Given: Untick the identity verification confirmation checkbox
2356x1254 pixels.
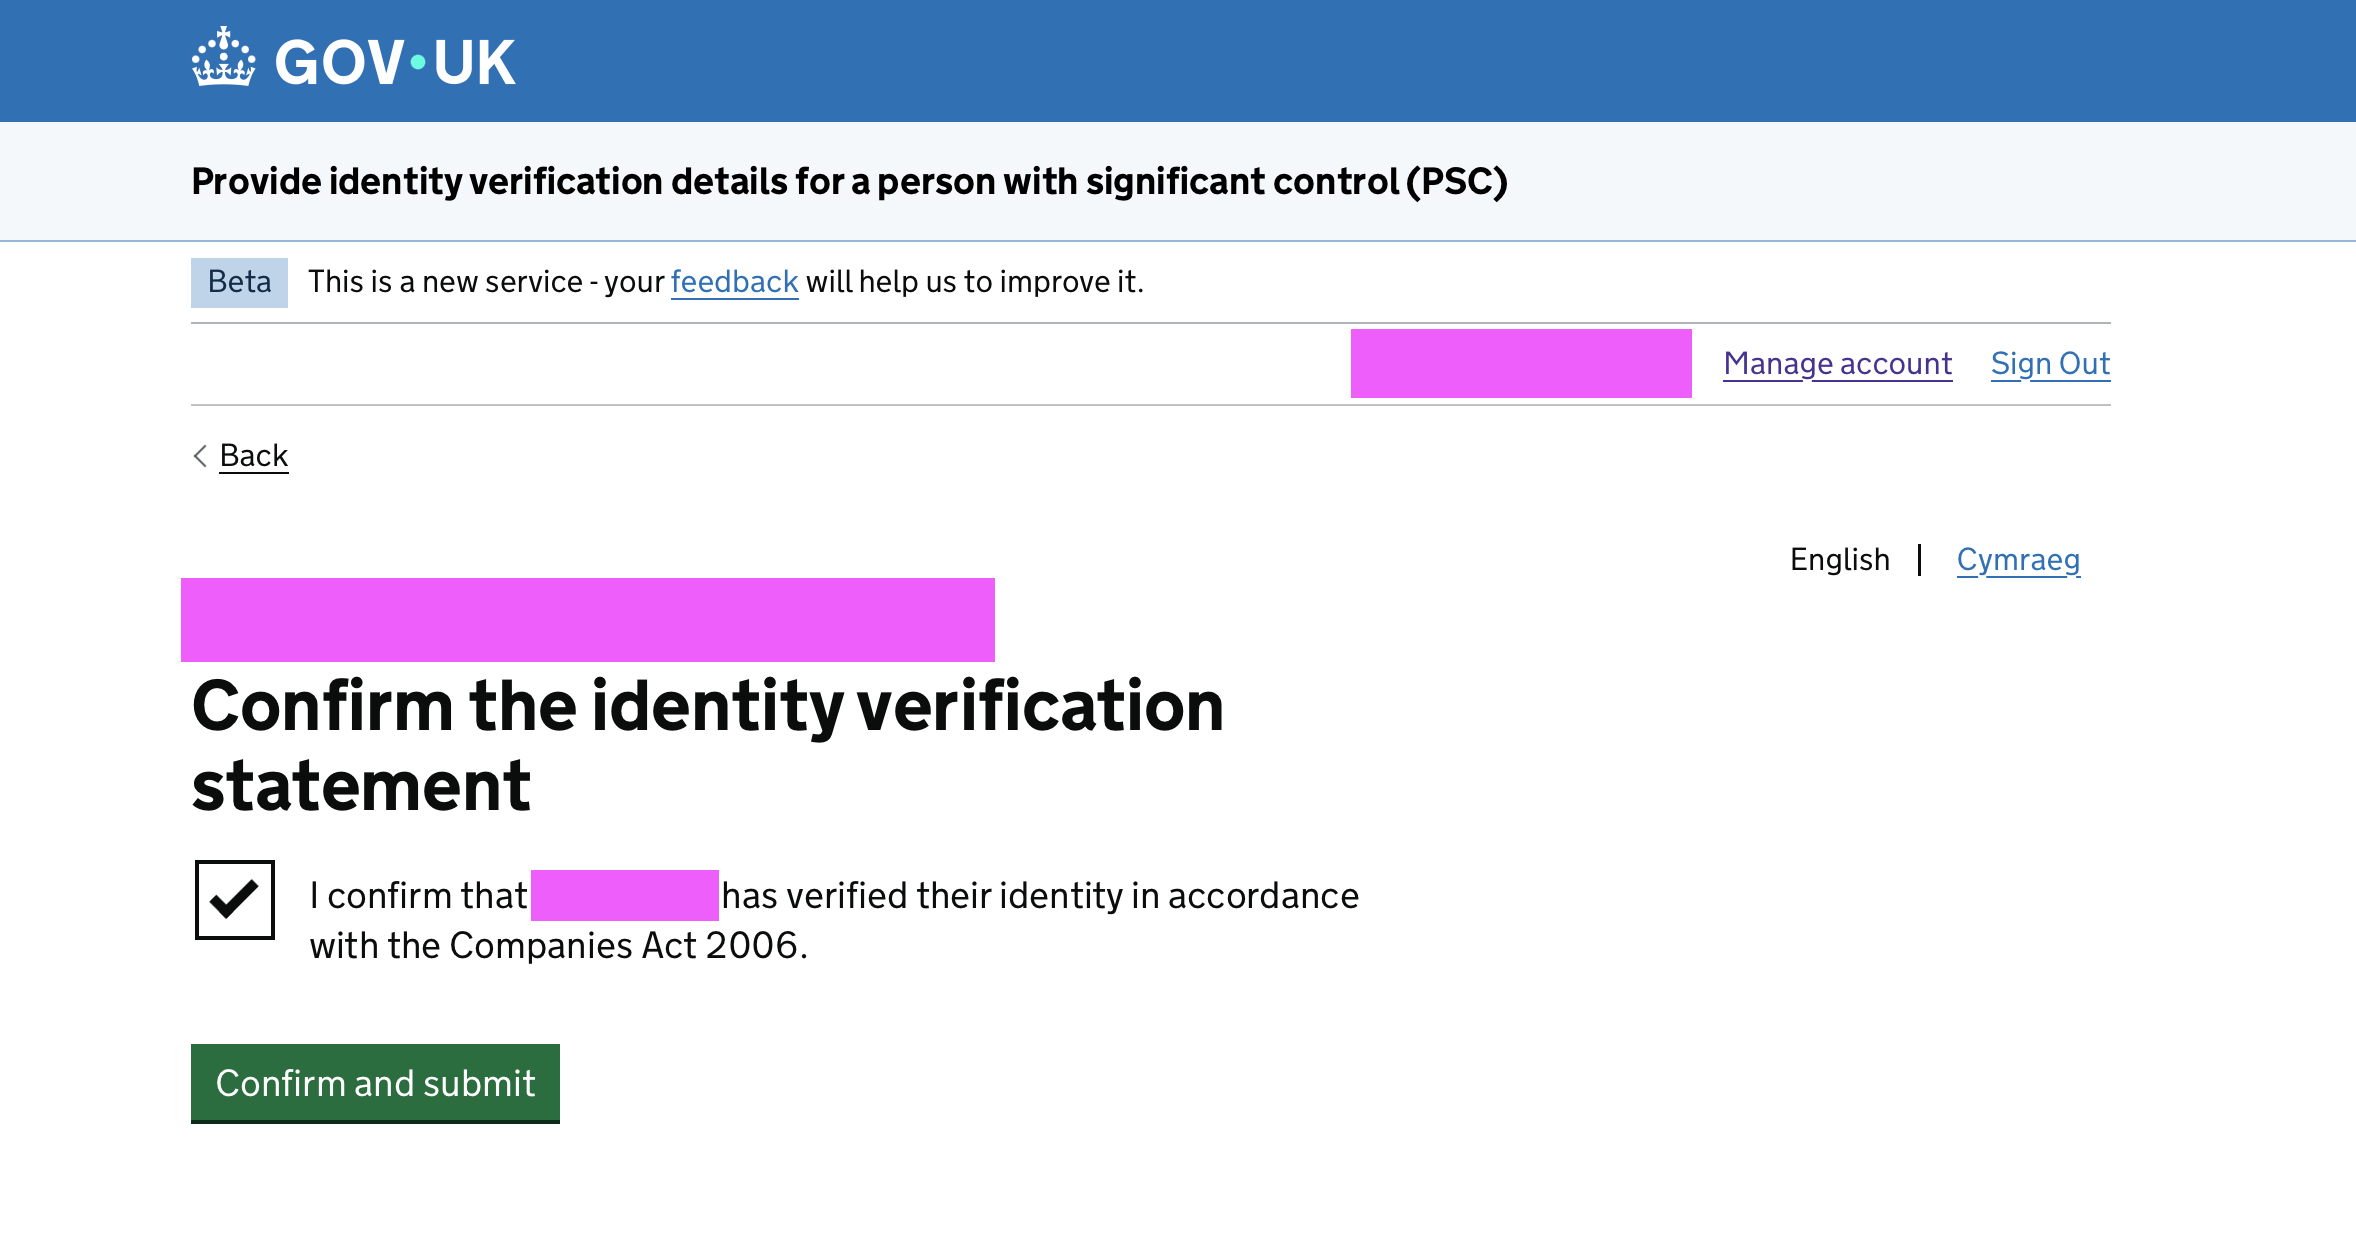Looking at the screenshot, I should click(x=235, y=900).
